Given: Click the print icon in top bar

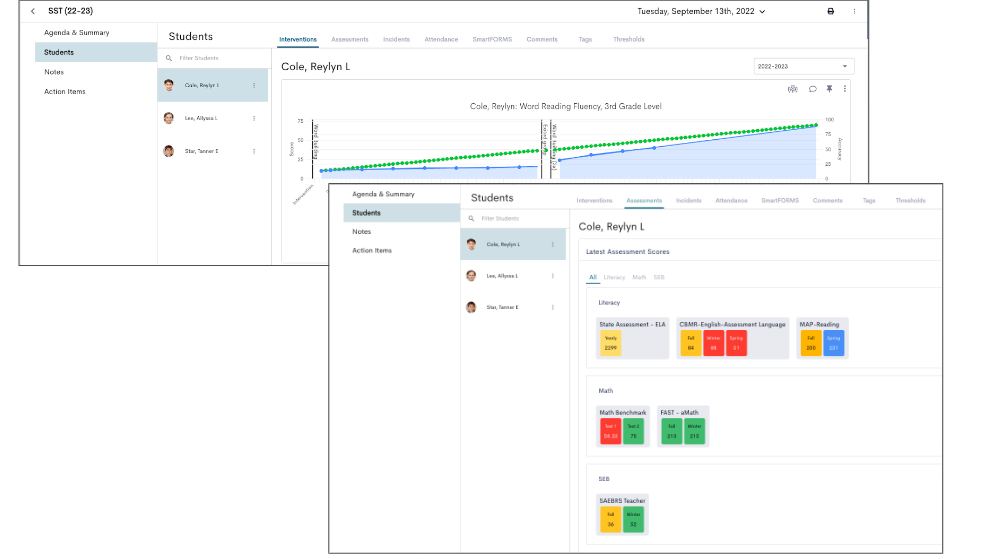Looking at the screenshot, I should [830, 11].
